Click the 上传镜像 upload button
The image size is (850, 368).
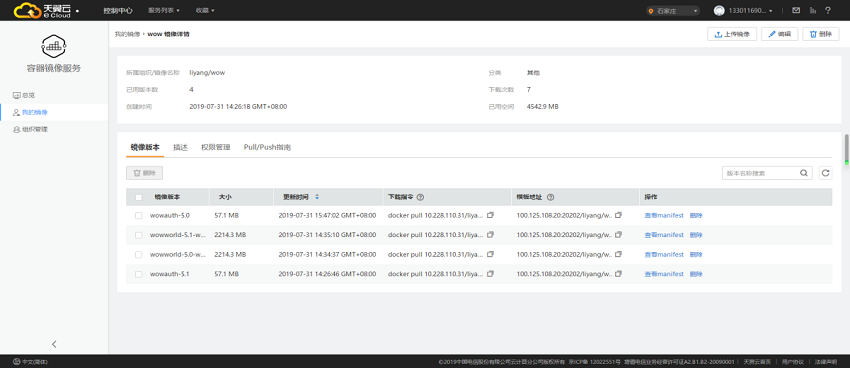tap(732, 34)
